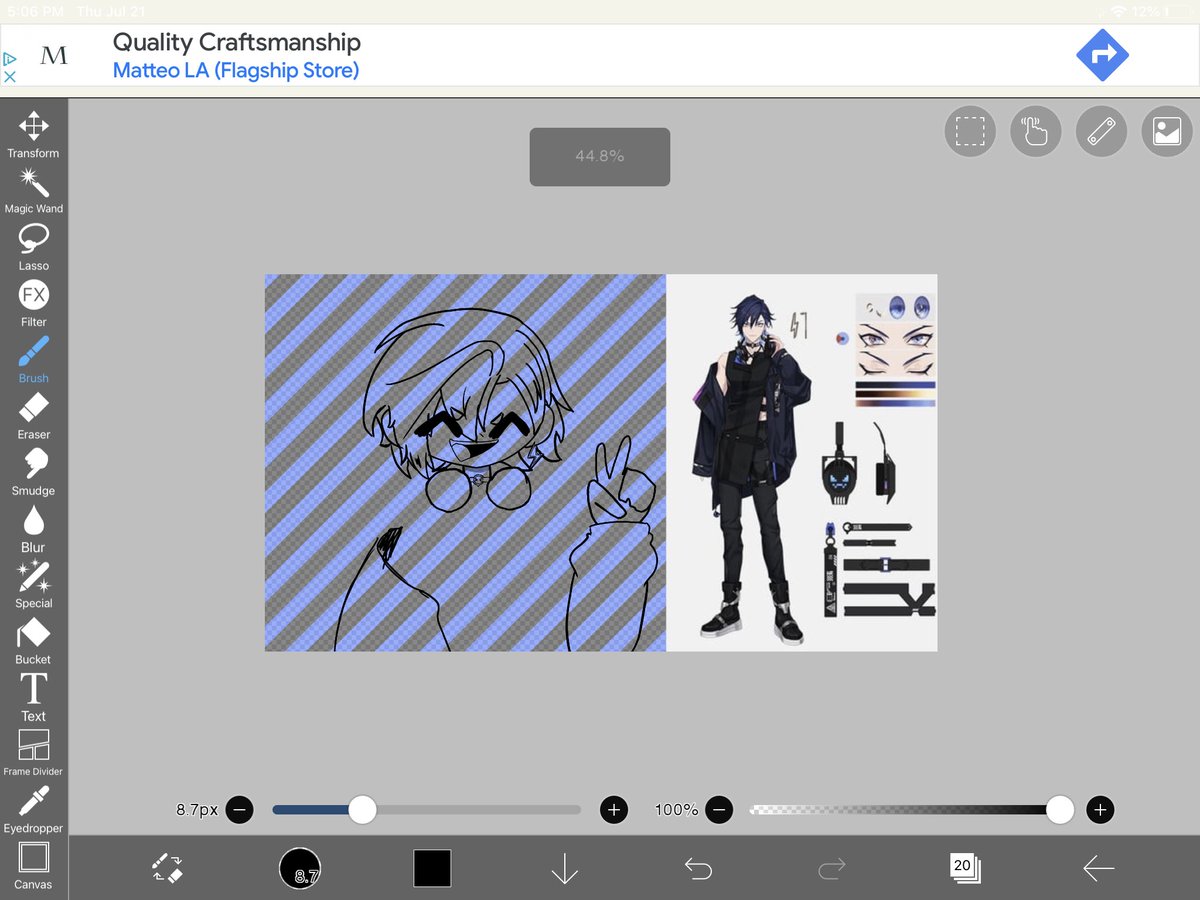
Task: Select the Transform tool
Action: (x=33, y=135)
